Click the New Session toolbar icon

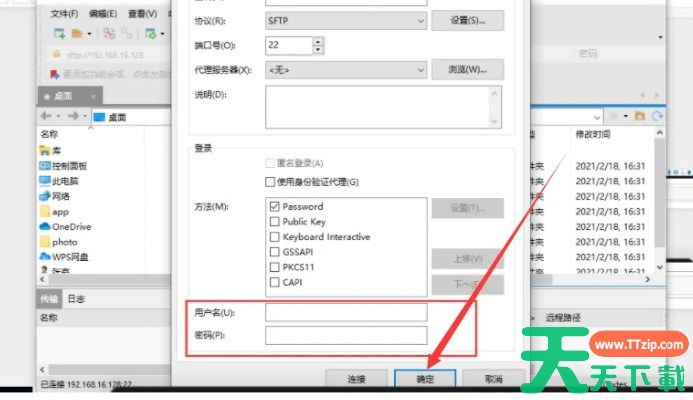tap(59, 34)
